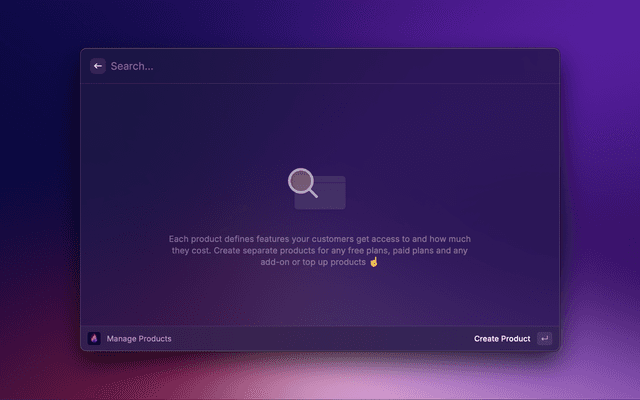This screenshot has width=640, height=400.
Task: Select the magnifier lens in the illustration
Action: coord(301,181)
